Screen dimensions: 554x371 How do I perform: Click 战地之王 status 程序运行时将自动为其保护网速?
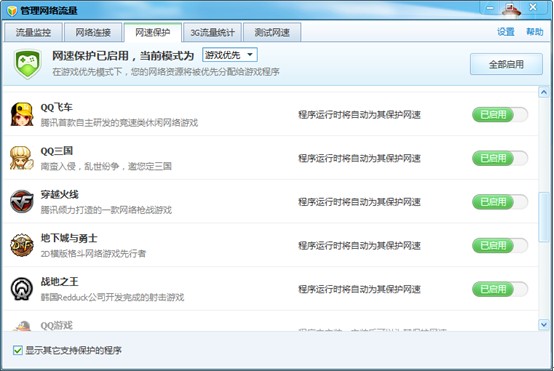tap(359, 289)
